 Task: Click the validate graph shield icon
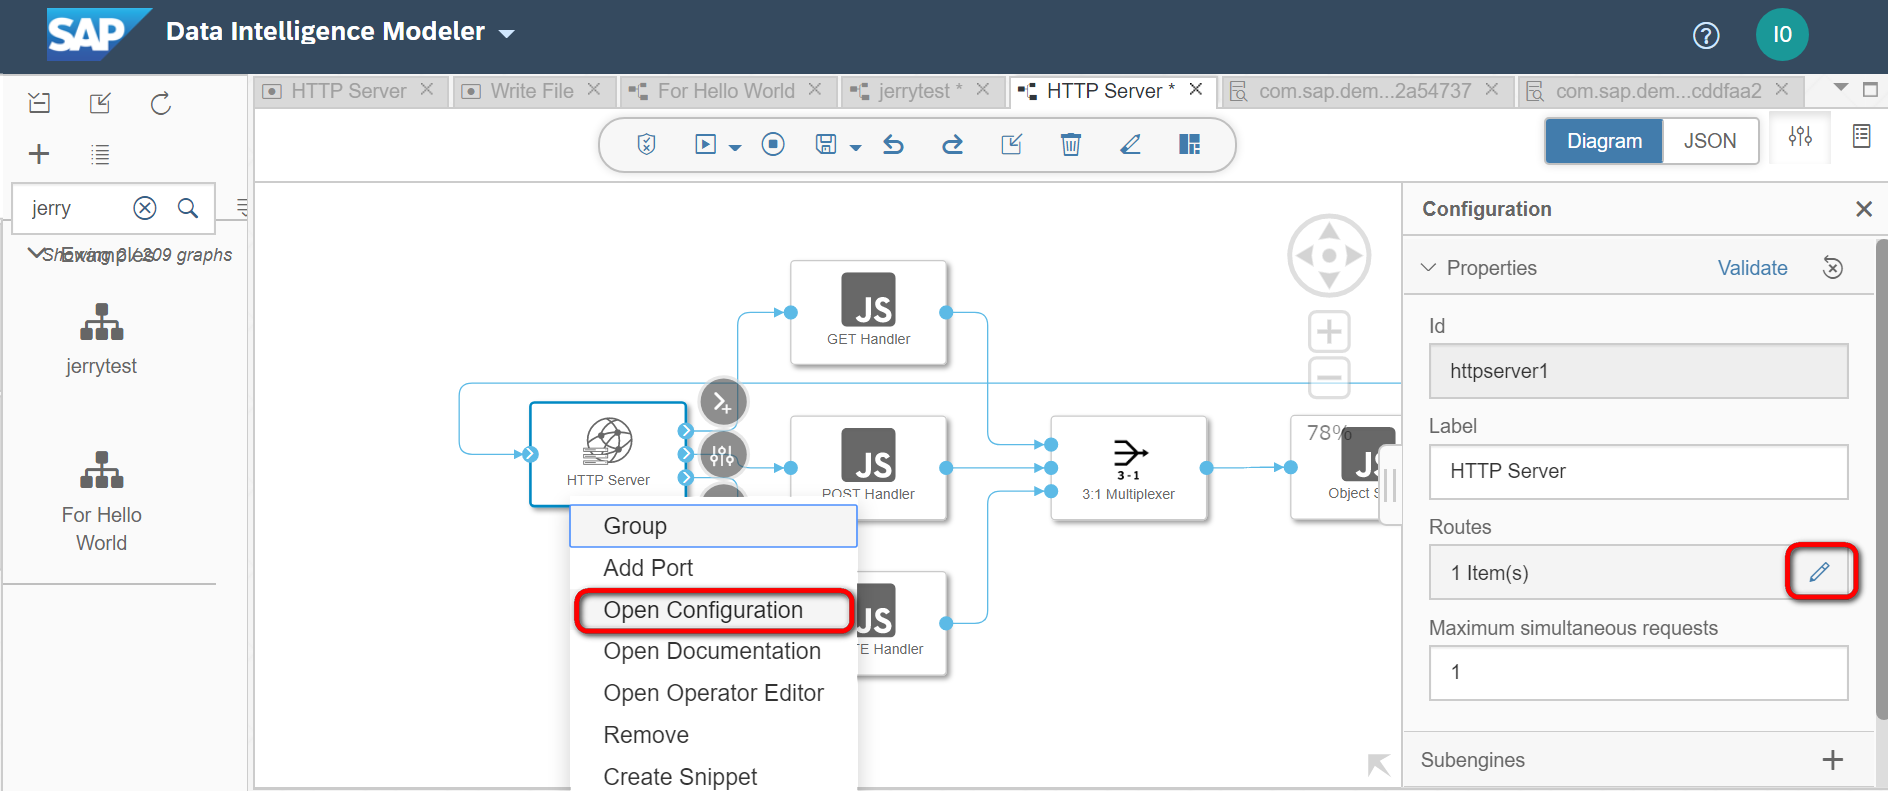pyautogui.click(x=646, y=144)
